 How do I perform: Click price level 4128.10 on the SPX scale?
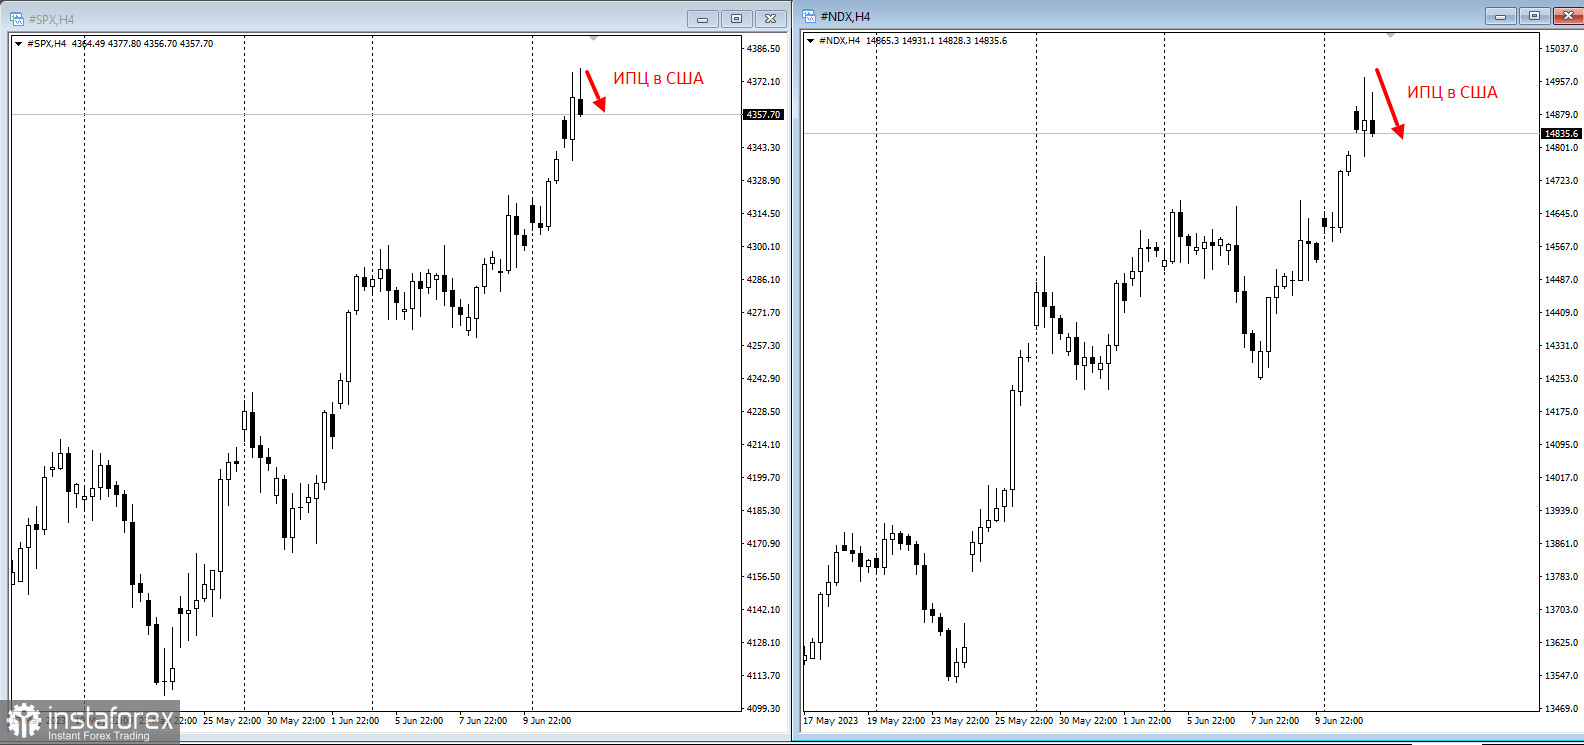[x=763, y=643]
